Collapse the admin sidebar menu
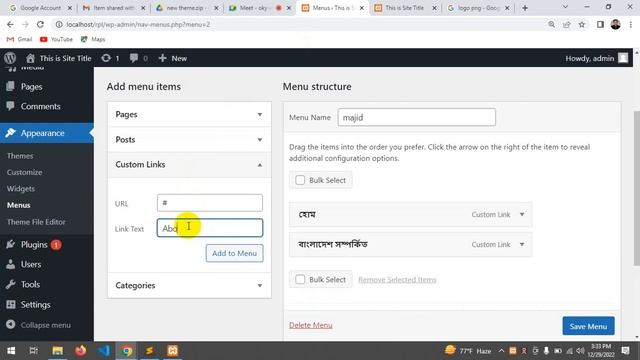Viewport: 640px width, 360px height. click(39, 325)
